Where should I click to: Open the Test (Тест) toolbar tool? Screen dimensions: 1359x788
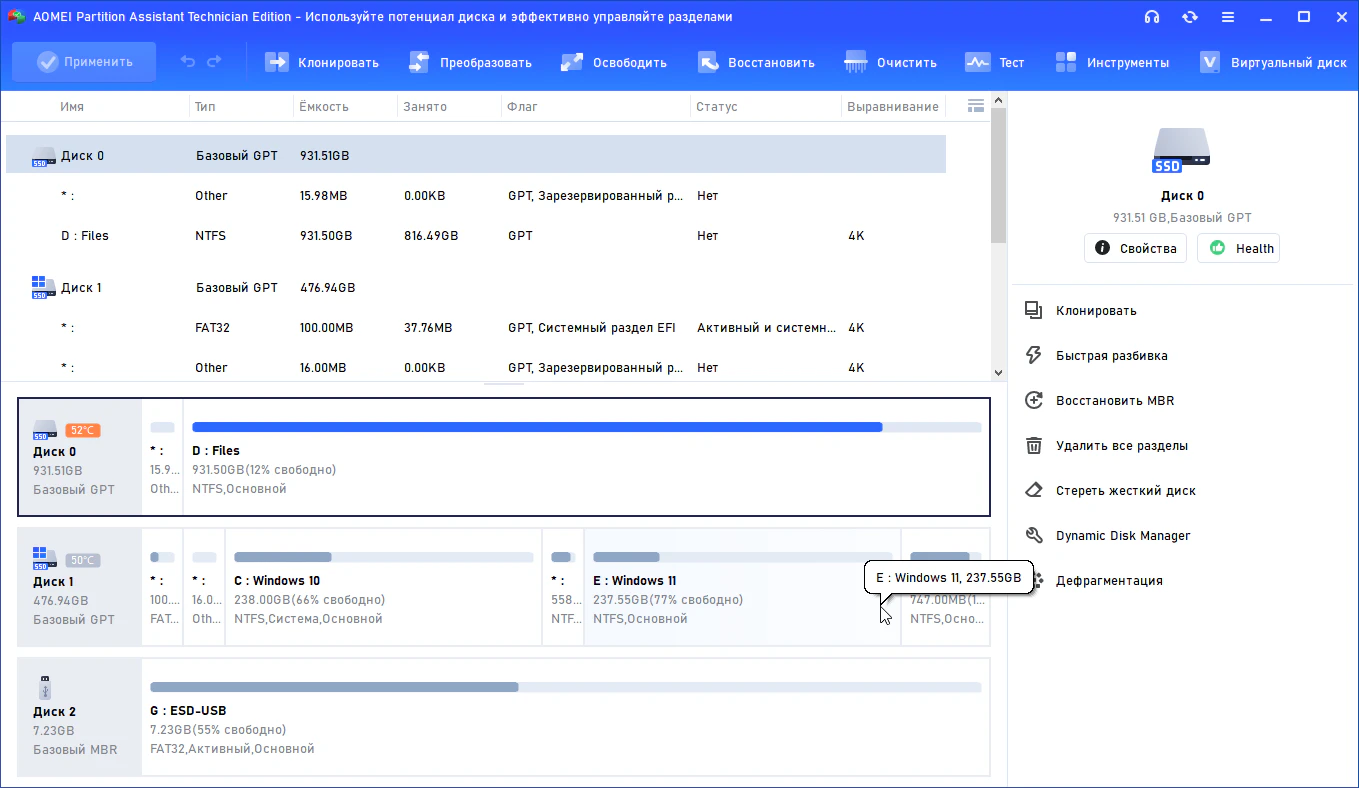coord(977,62)
